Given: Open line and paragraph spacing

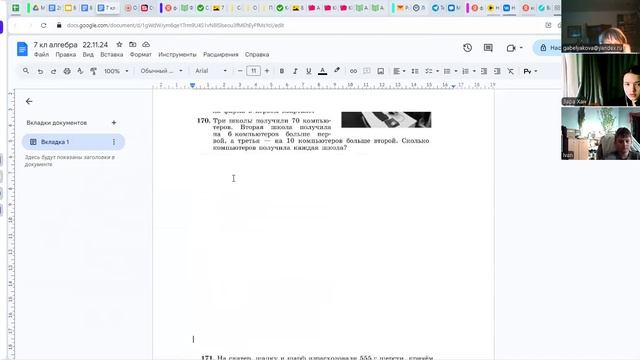Looking at the screenshot, I should point(415,71).
